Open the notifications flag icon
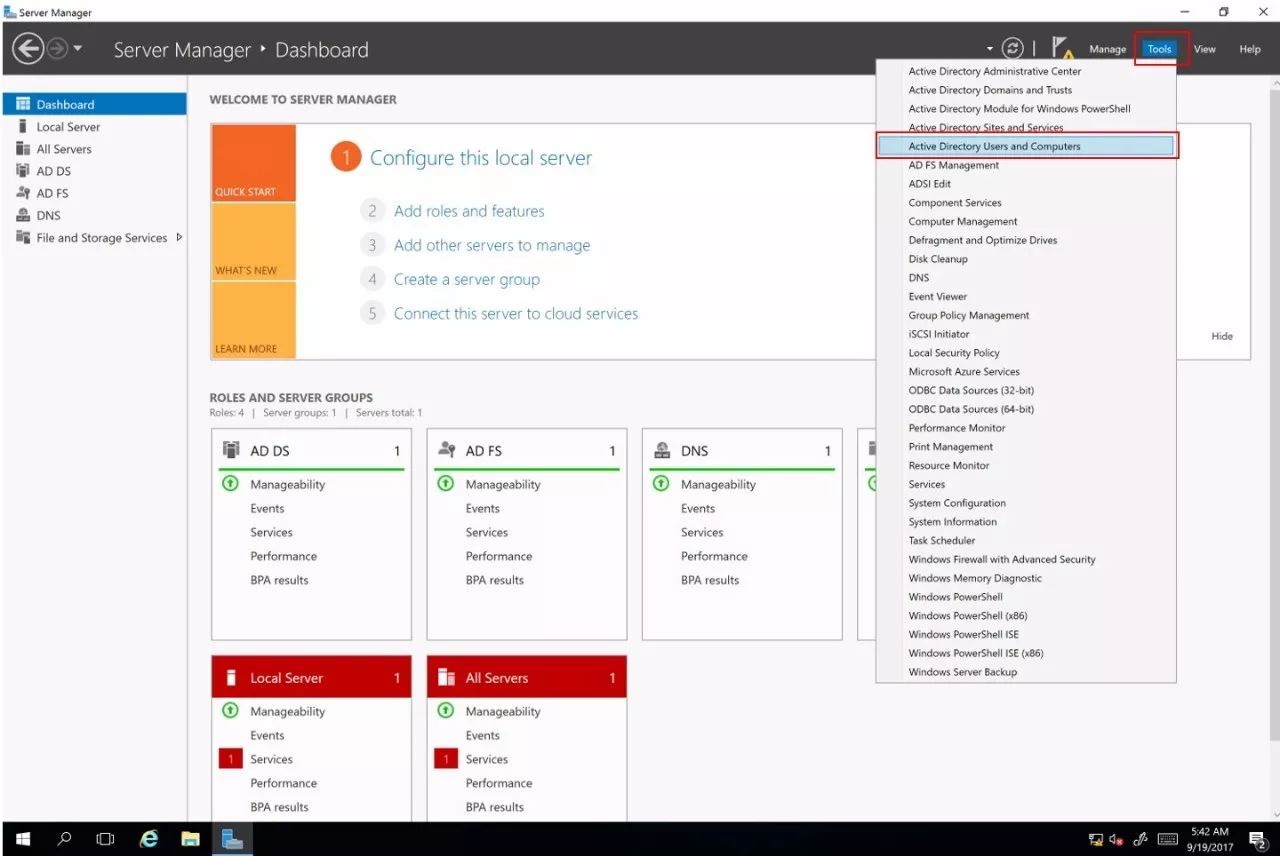 (1062, 48)
